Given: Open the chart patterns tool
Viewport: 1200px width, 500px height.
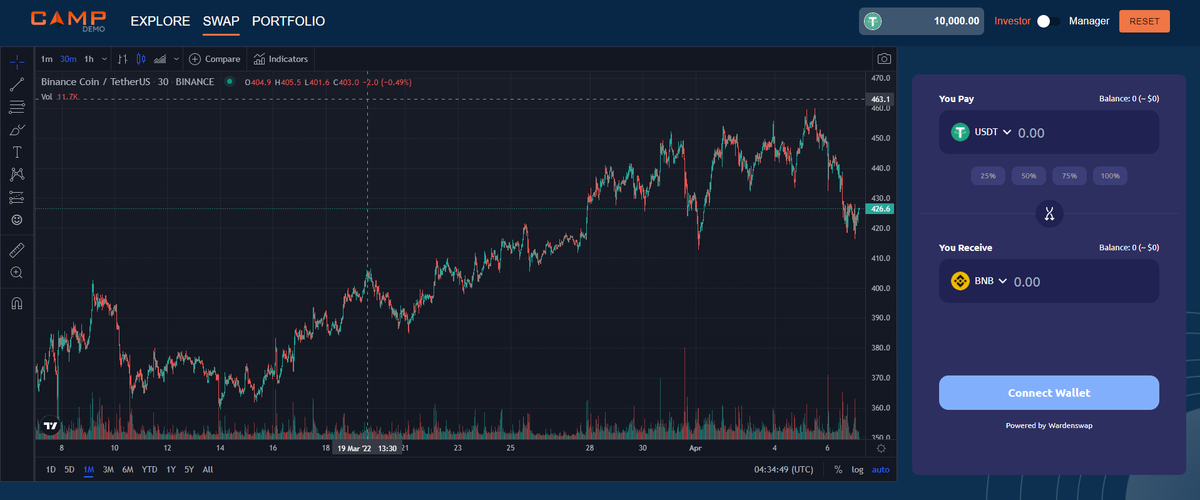Looking at the screenshot, I should tap(17, 174).
